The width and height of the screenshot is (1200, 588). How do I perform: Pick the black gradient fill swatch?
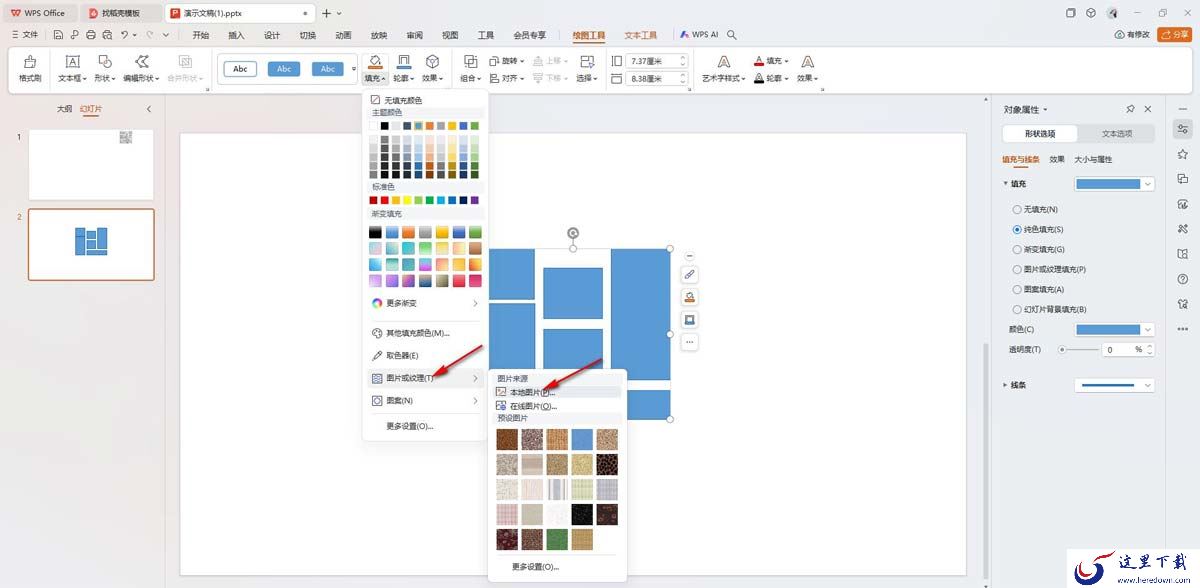pos(375,232)
